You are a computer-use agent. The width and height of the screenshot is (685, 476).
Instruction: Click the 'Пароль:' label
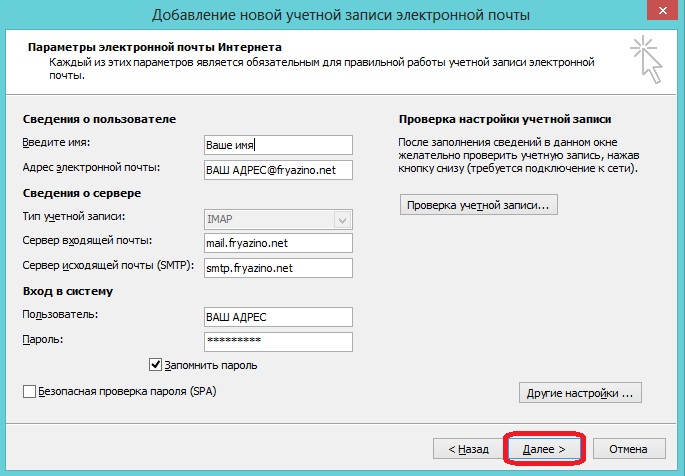[43, 339]
